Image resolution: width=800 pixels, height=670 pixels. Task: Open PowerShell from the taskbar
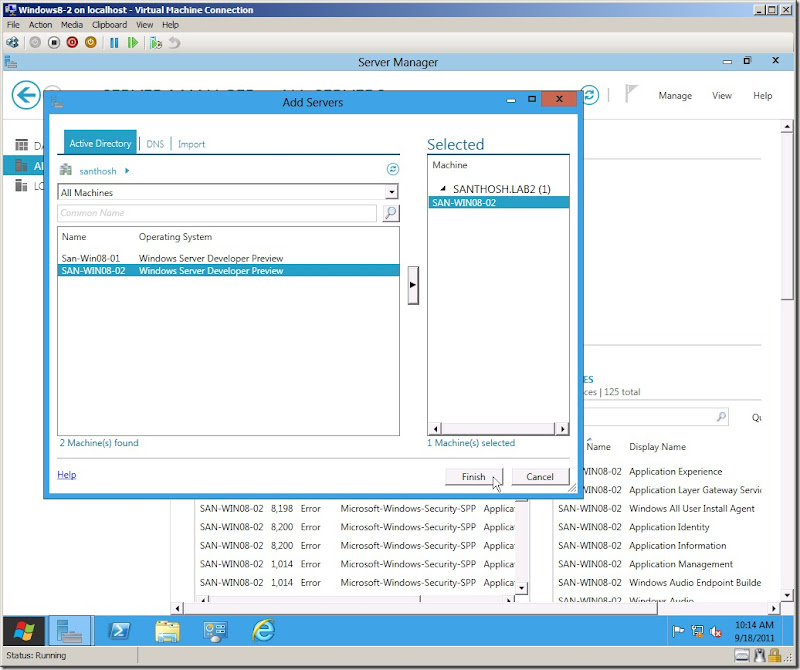tap(118, 631)
